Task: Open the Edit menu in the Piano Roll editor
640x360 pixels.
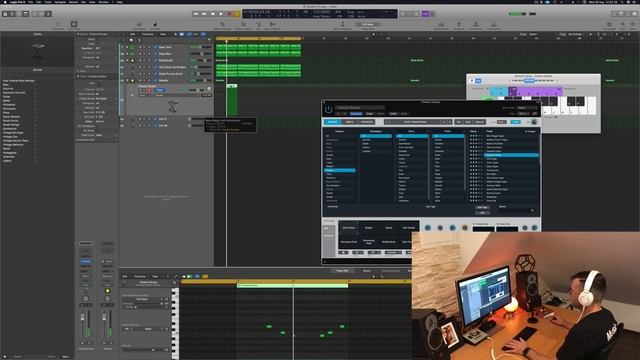Action: 125,276
